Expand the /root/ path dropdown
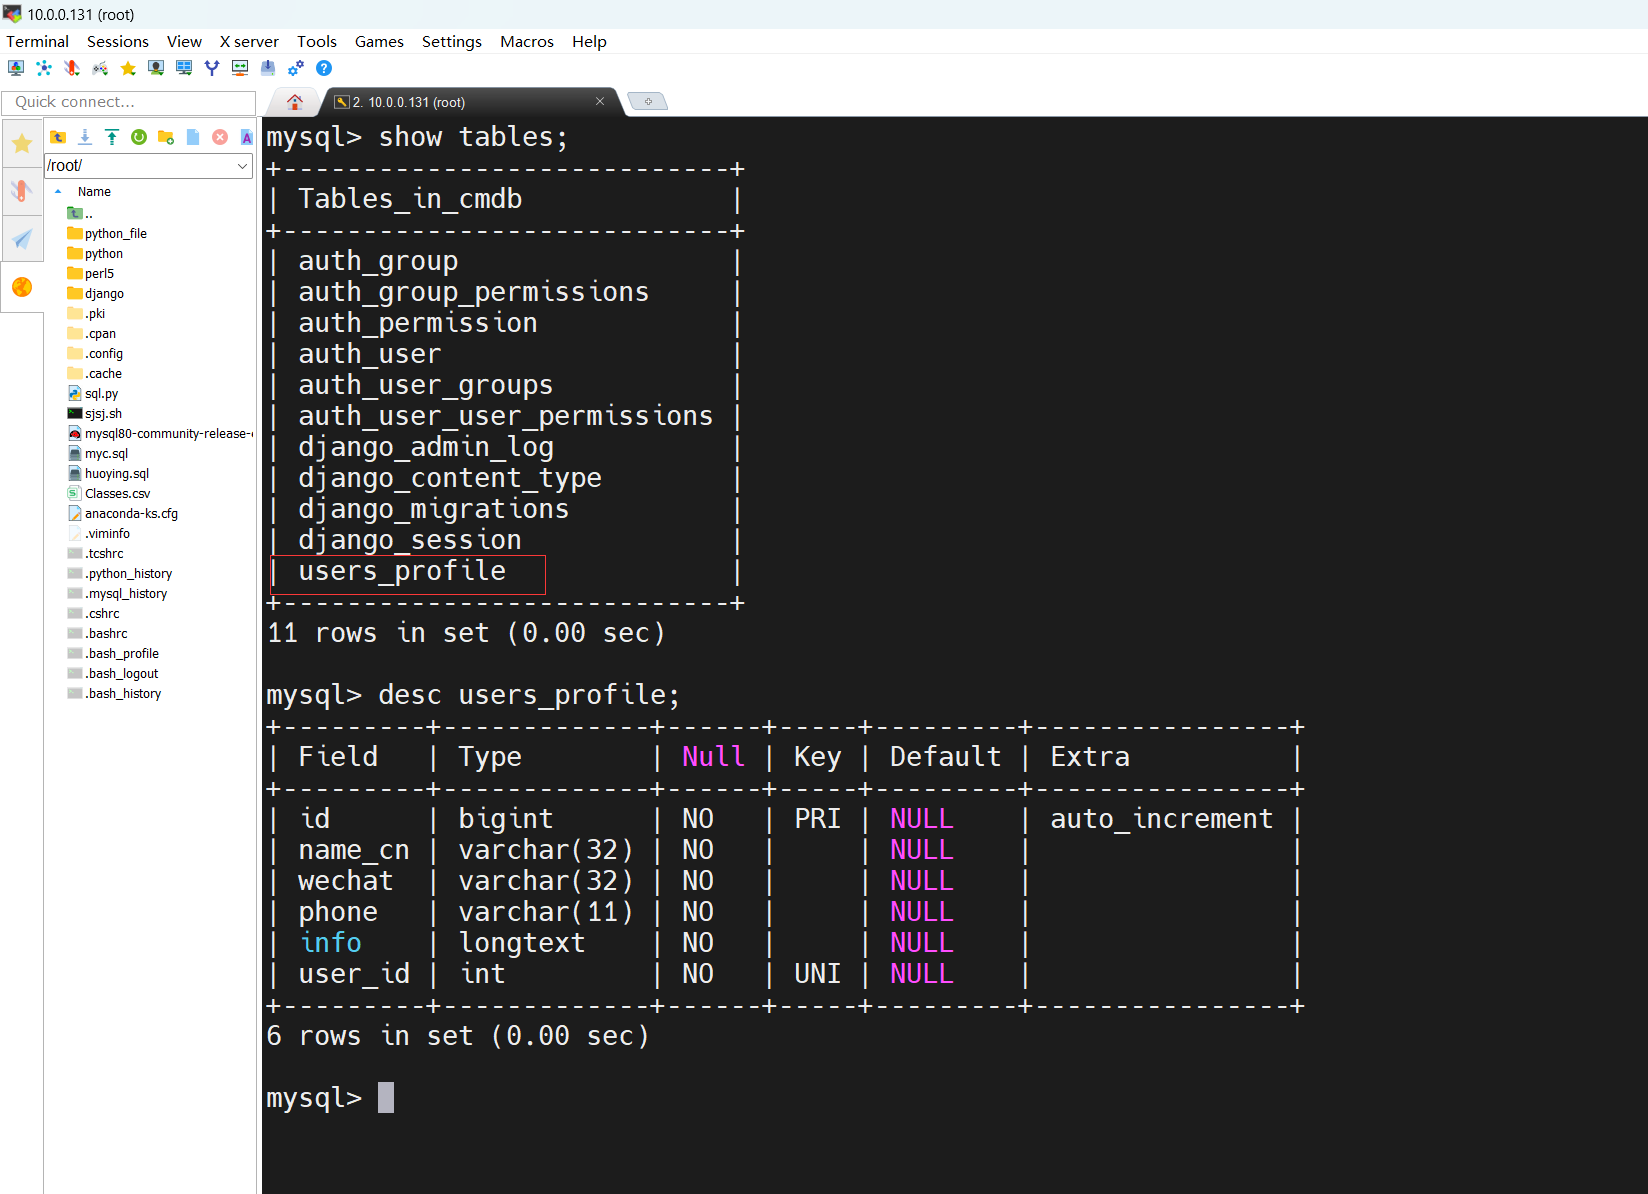Screen dimensions: 1648x1194 click(x=243, y=166)
